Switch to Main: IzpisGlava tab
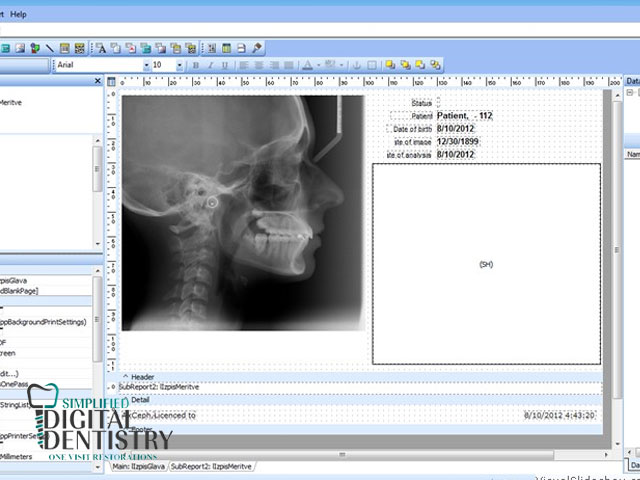Image resolution: width=640 pixels, height=480 pixels. tap(139, 467)
